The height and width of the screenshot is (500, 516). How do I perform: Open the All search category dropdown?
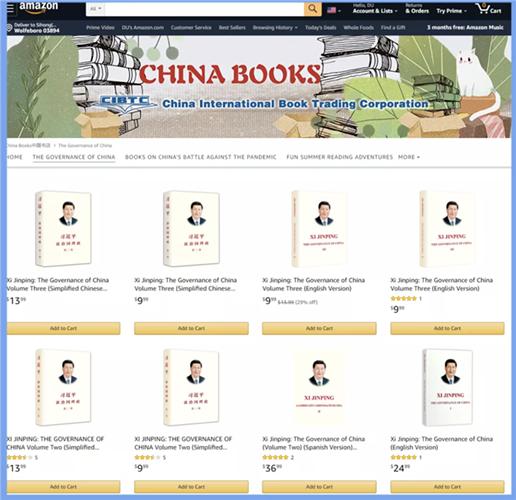(96, 9)
